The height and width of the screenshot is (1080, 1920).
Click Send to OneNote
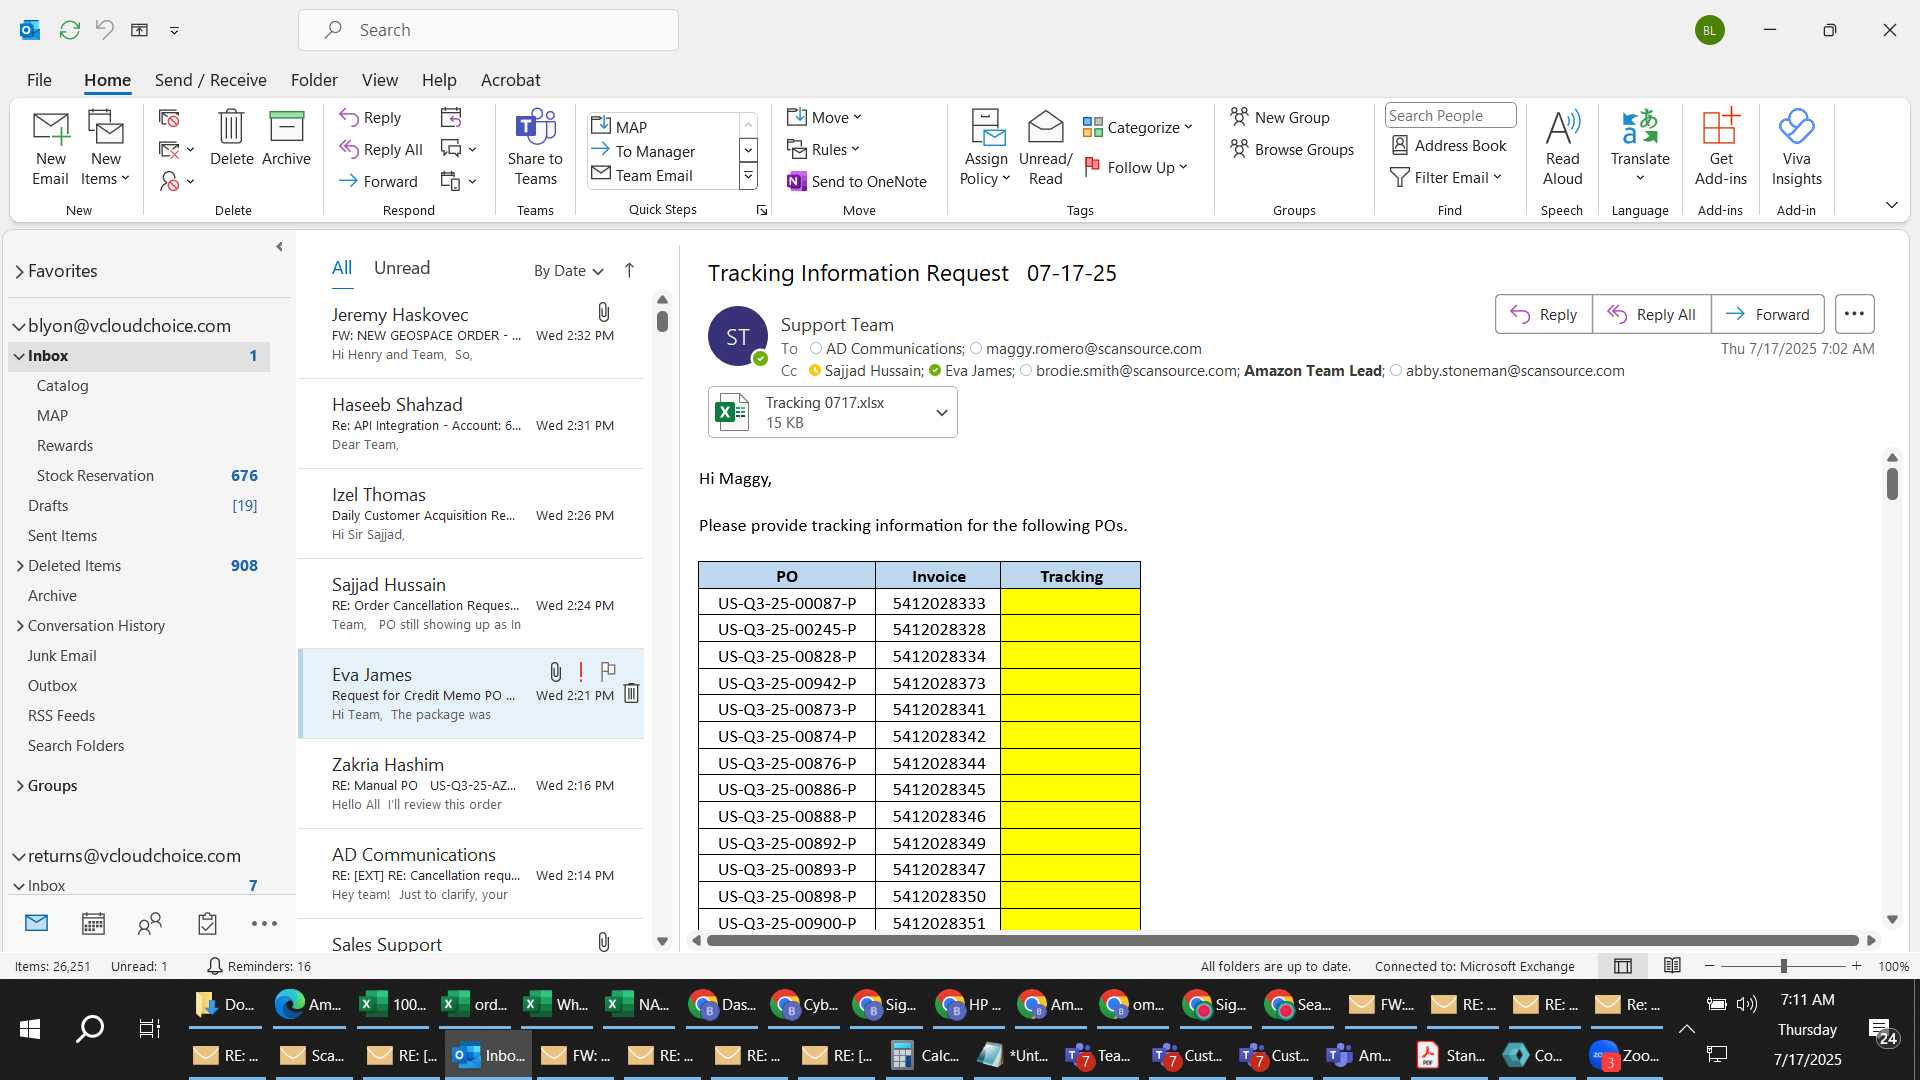tap(857, 181)
